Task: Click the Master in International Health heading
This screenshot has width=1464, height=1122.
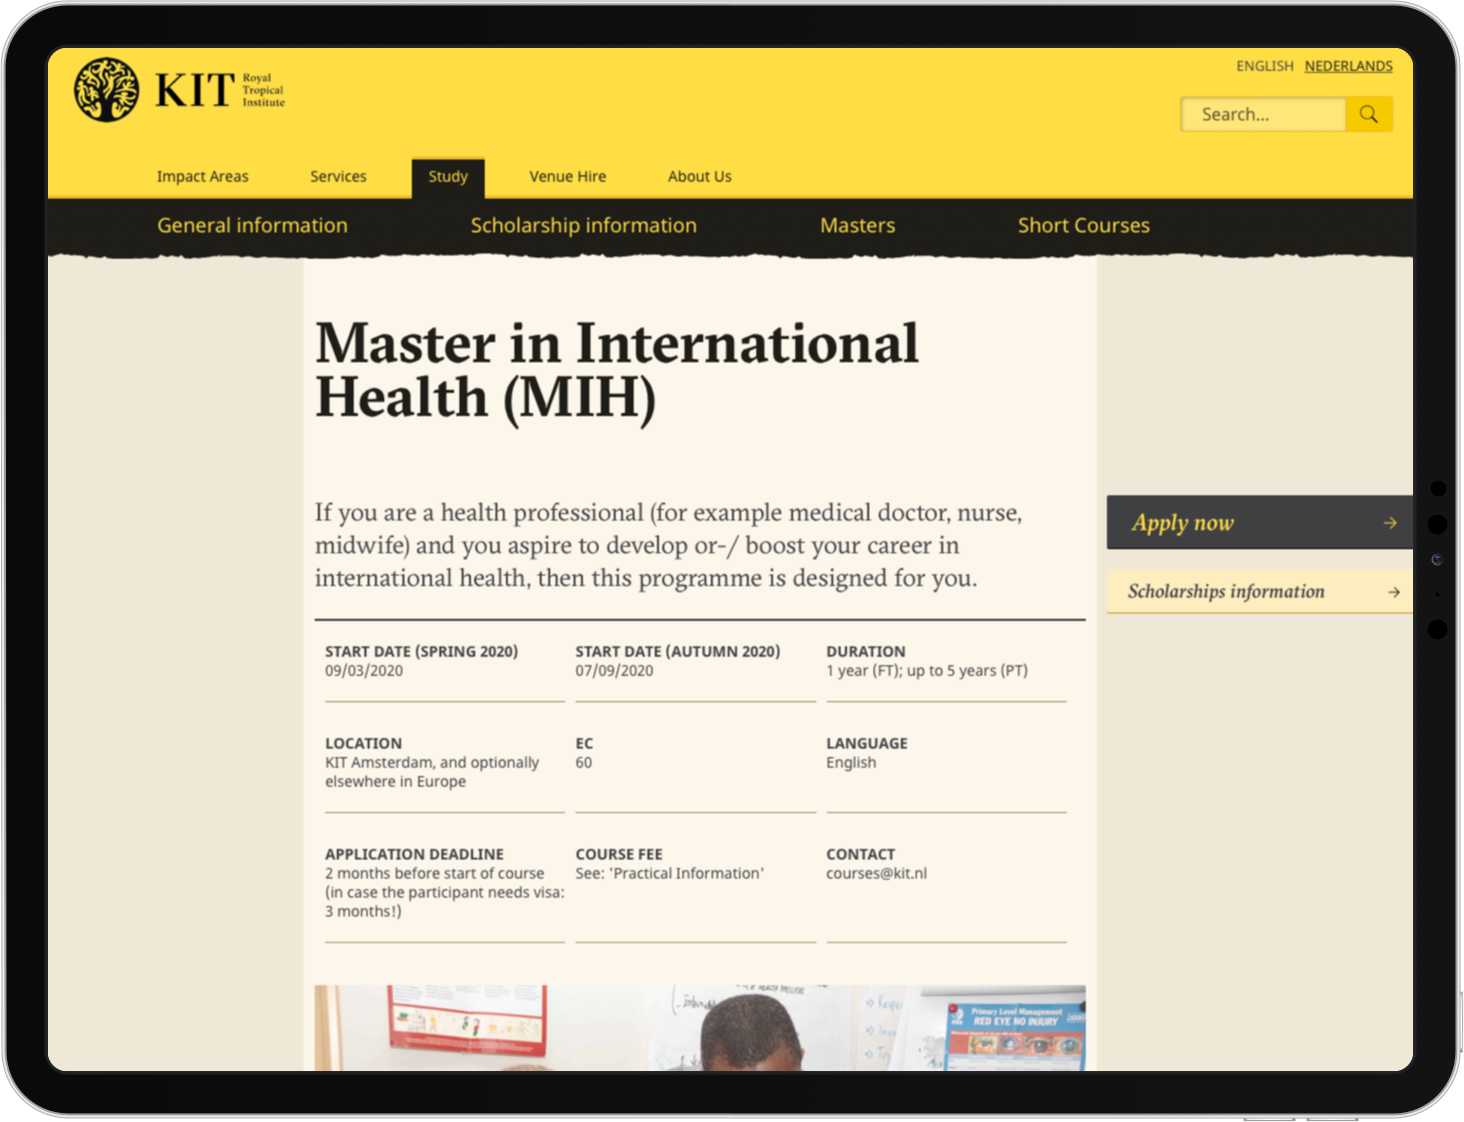Action: [616, 370]
